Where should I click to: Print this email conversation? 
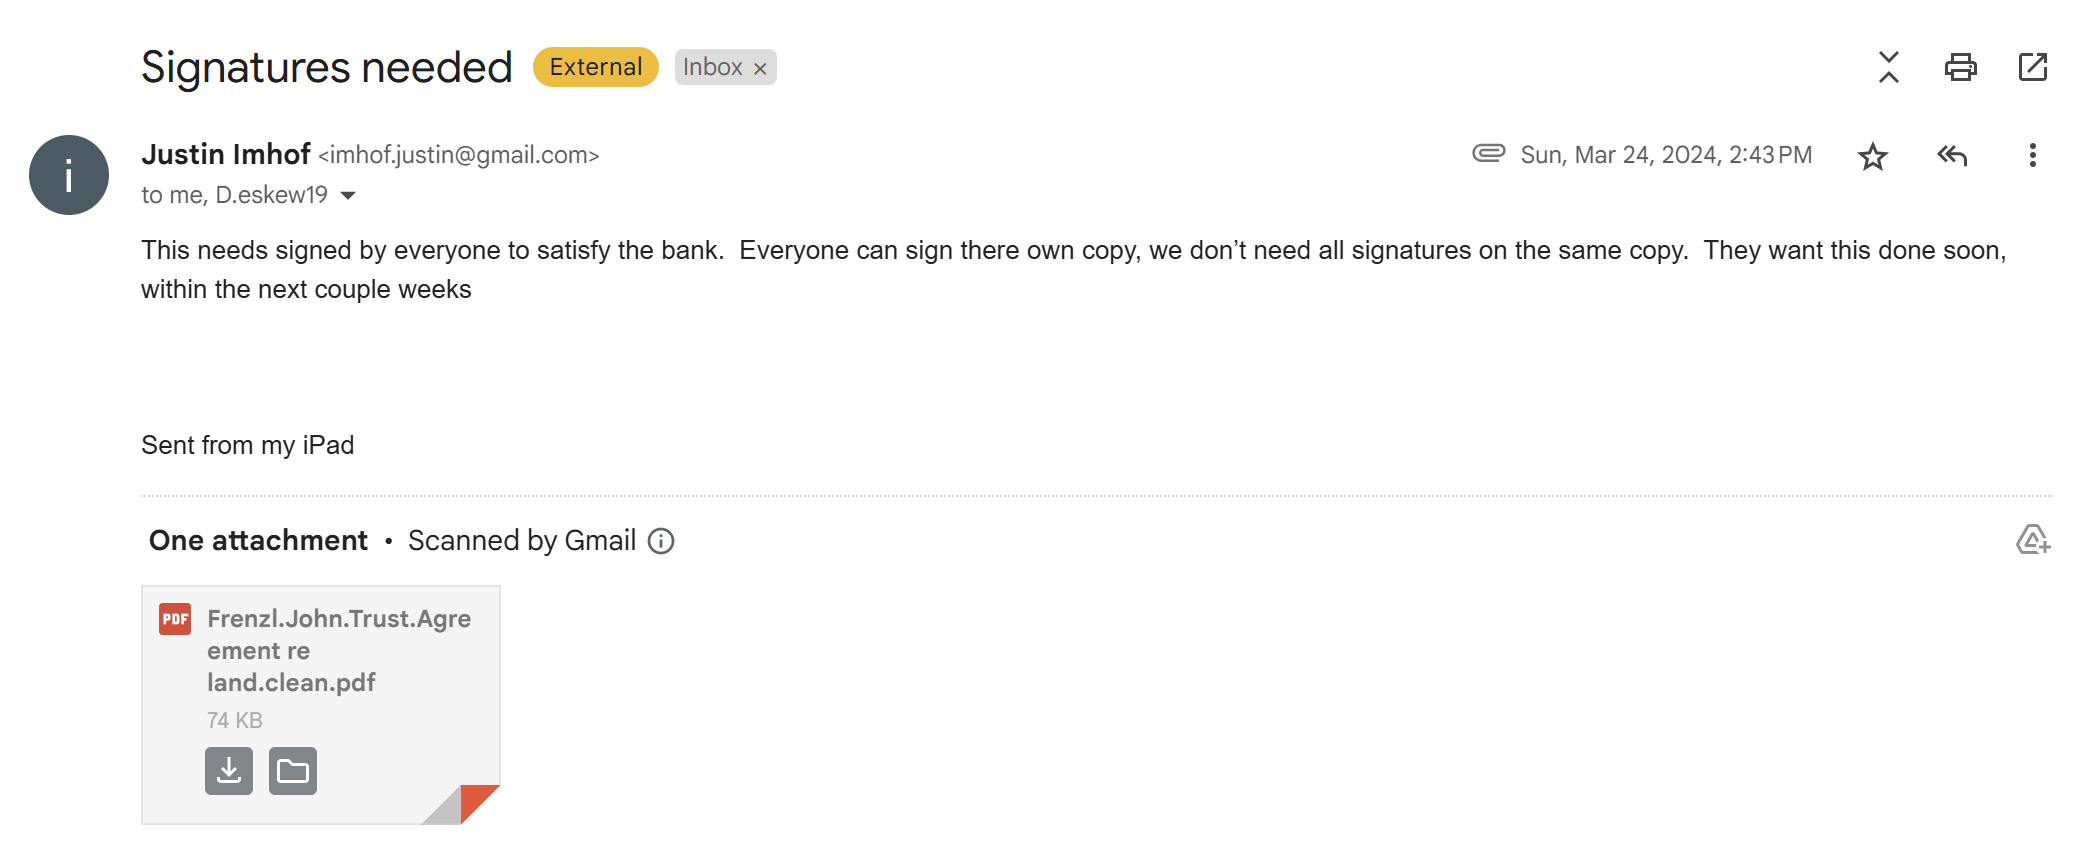(1960, 67)
